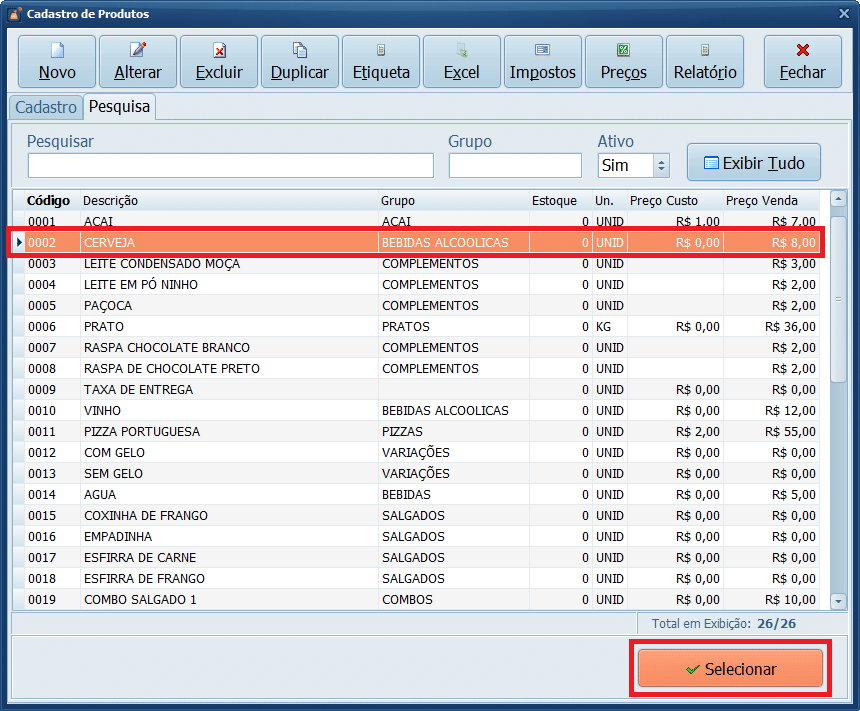Click the Novo toolbar button
This screenshot has width=860, height=711.
(57, 62)
